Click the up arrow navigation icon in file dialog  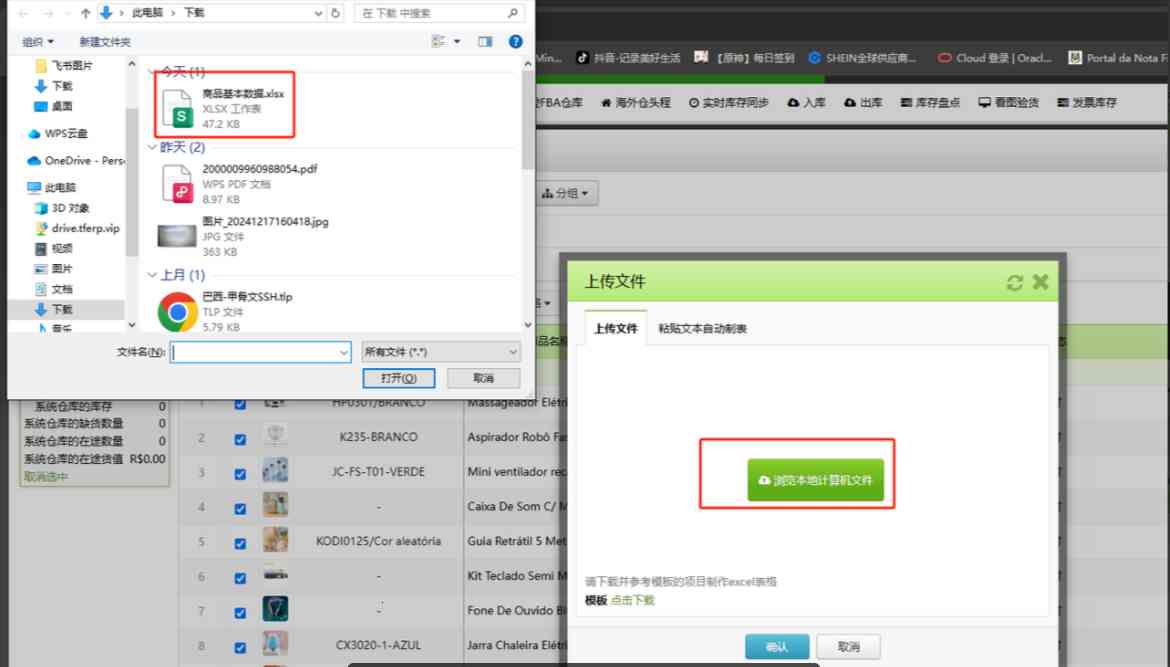pos(85,14)
